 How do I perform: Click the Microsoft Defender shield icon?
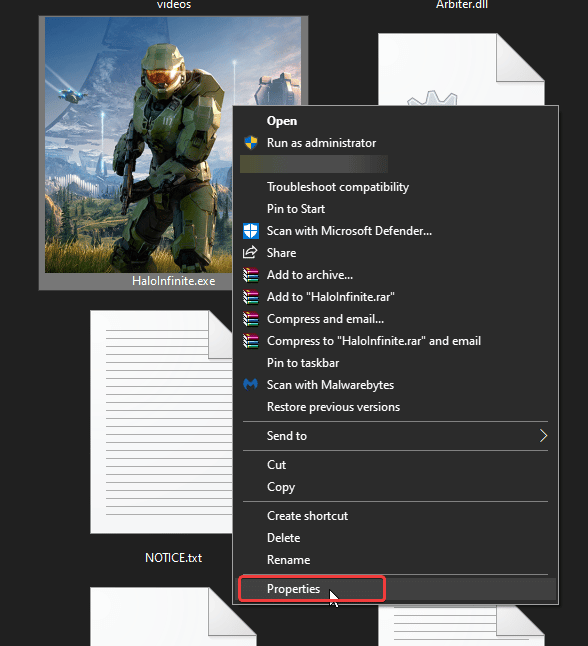tap(251, 231)
